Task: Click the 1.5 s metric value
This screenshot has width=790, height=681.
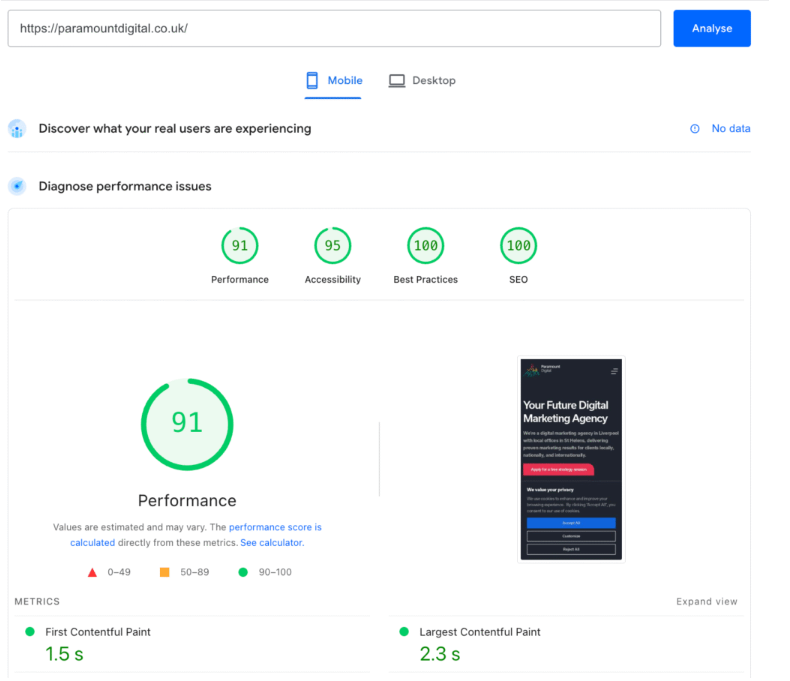Action: (64, 654)
